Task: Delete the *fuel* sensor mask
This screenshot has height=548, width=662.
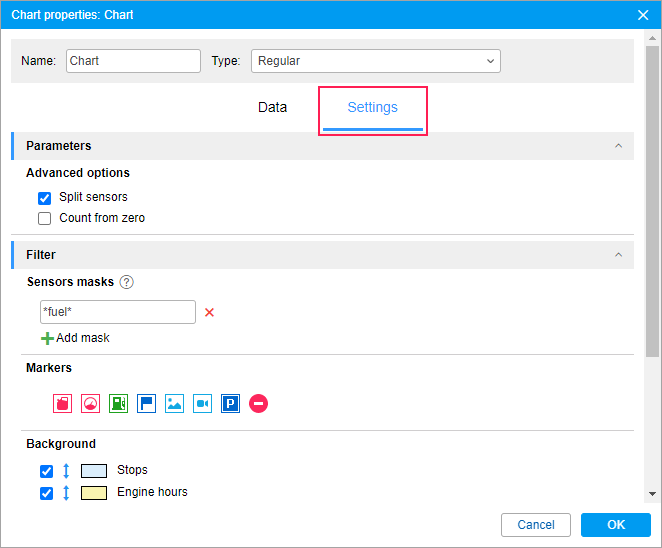Action: click(210, 312)
